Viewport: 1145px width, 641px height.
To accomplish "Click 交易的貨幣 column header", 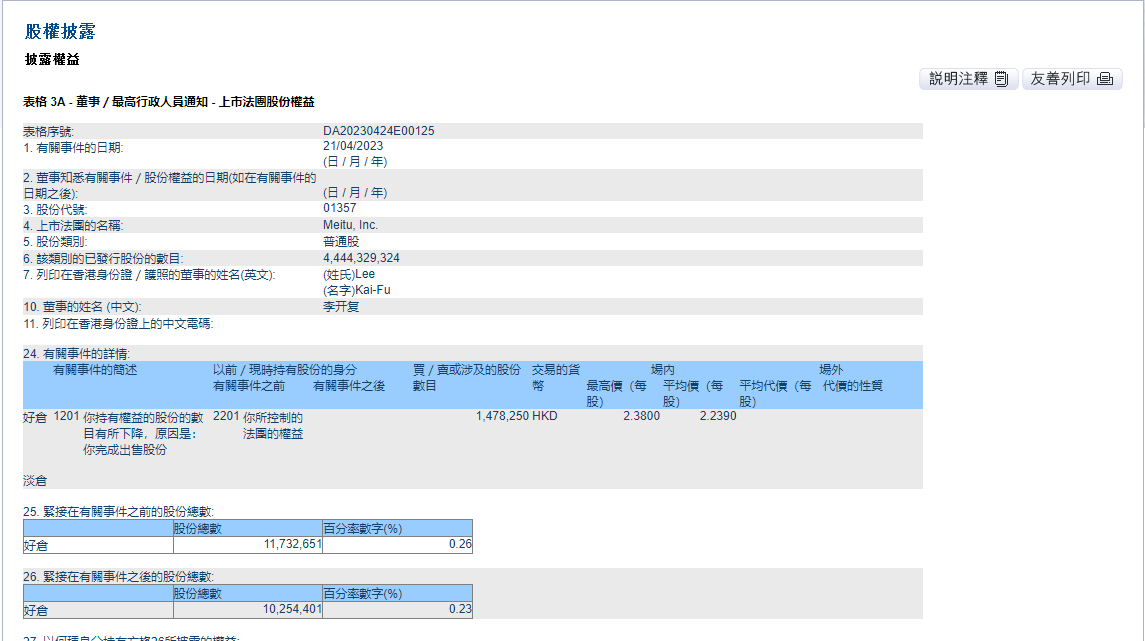I will click(555, 377).
